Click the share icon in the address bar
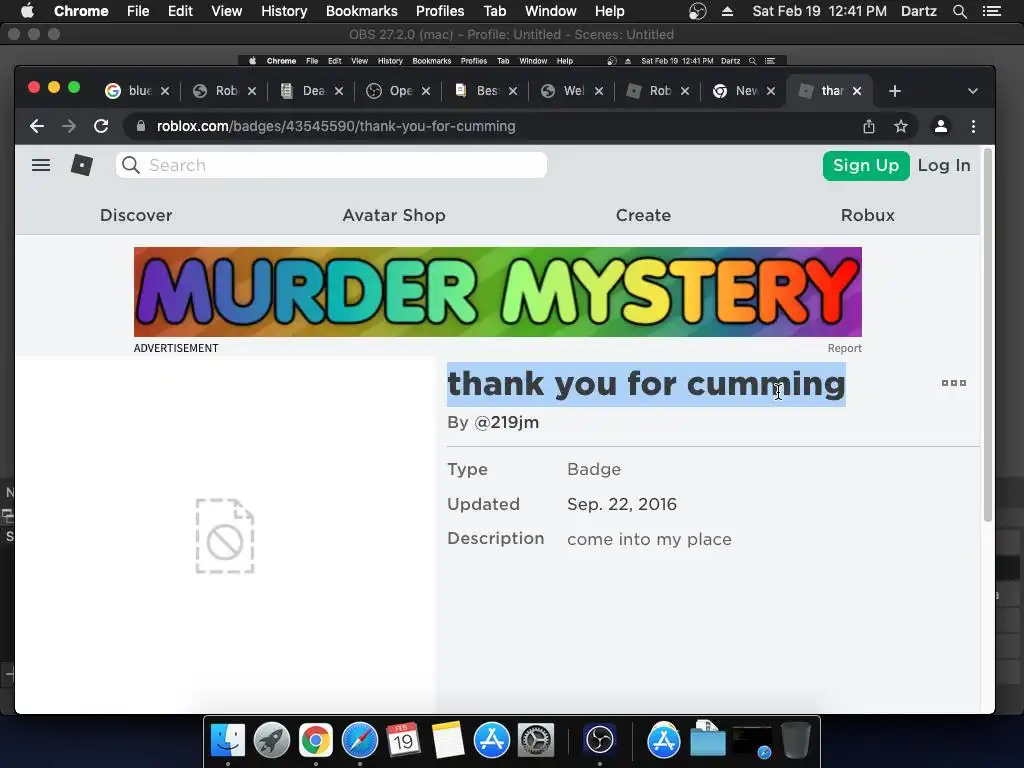The width and height of the screenshot is (1024, 768). (869, 126)
